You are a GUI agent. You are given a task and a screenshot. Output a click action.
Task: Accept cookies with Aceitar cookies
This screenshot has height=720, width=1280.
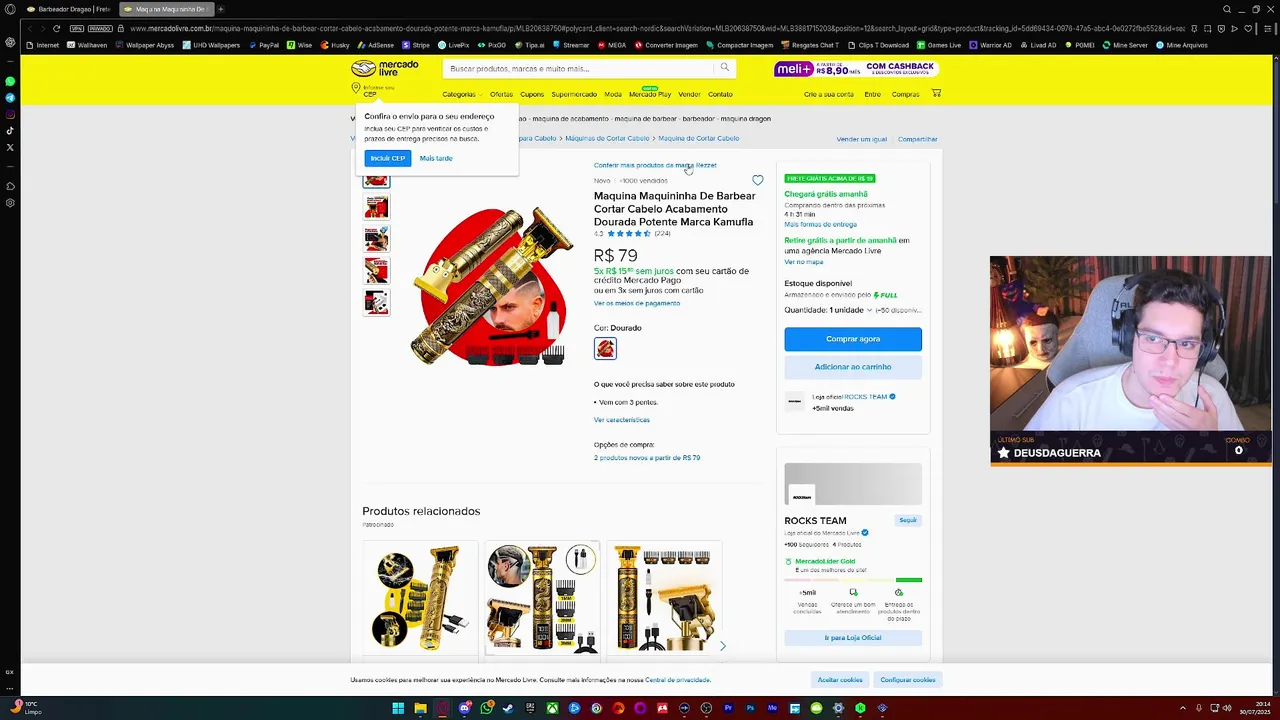click(x=840, y=680)
